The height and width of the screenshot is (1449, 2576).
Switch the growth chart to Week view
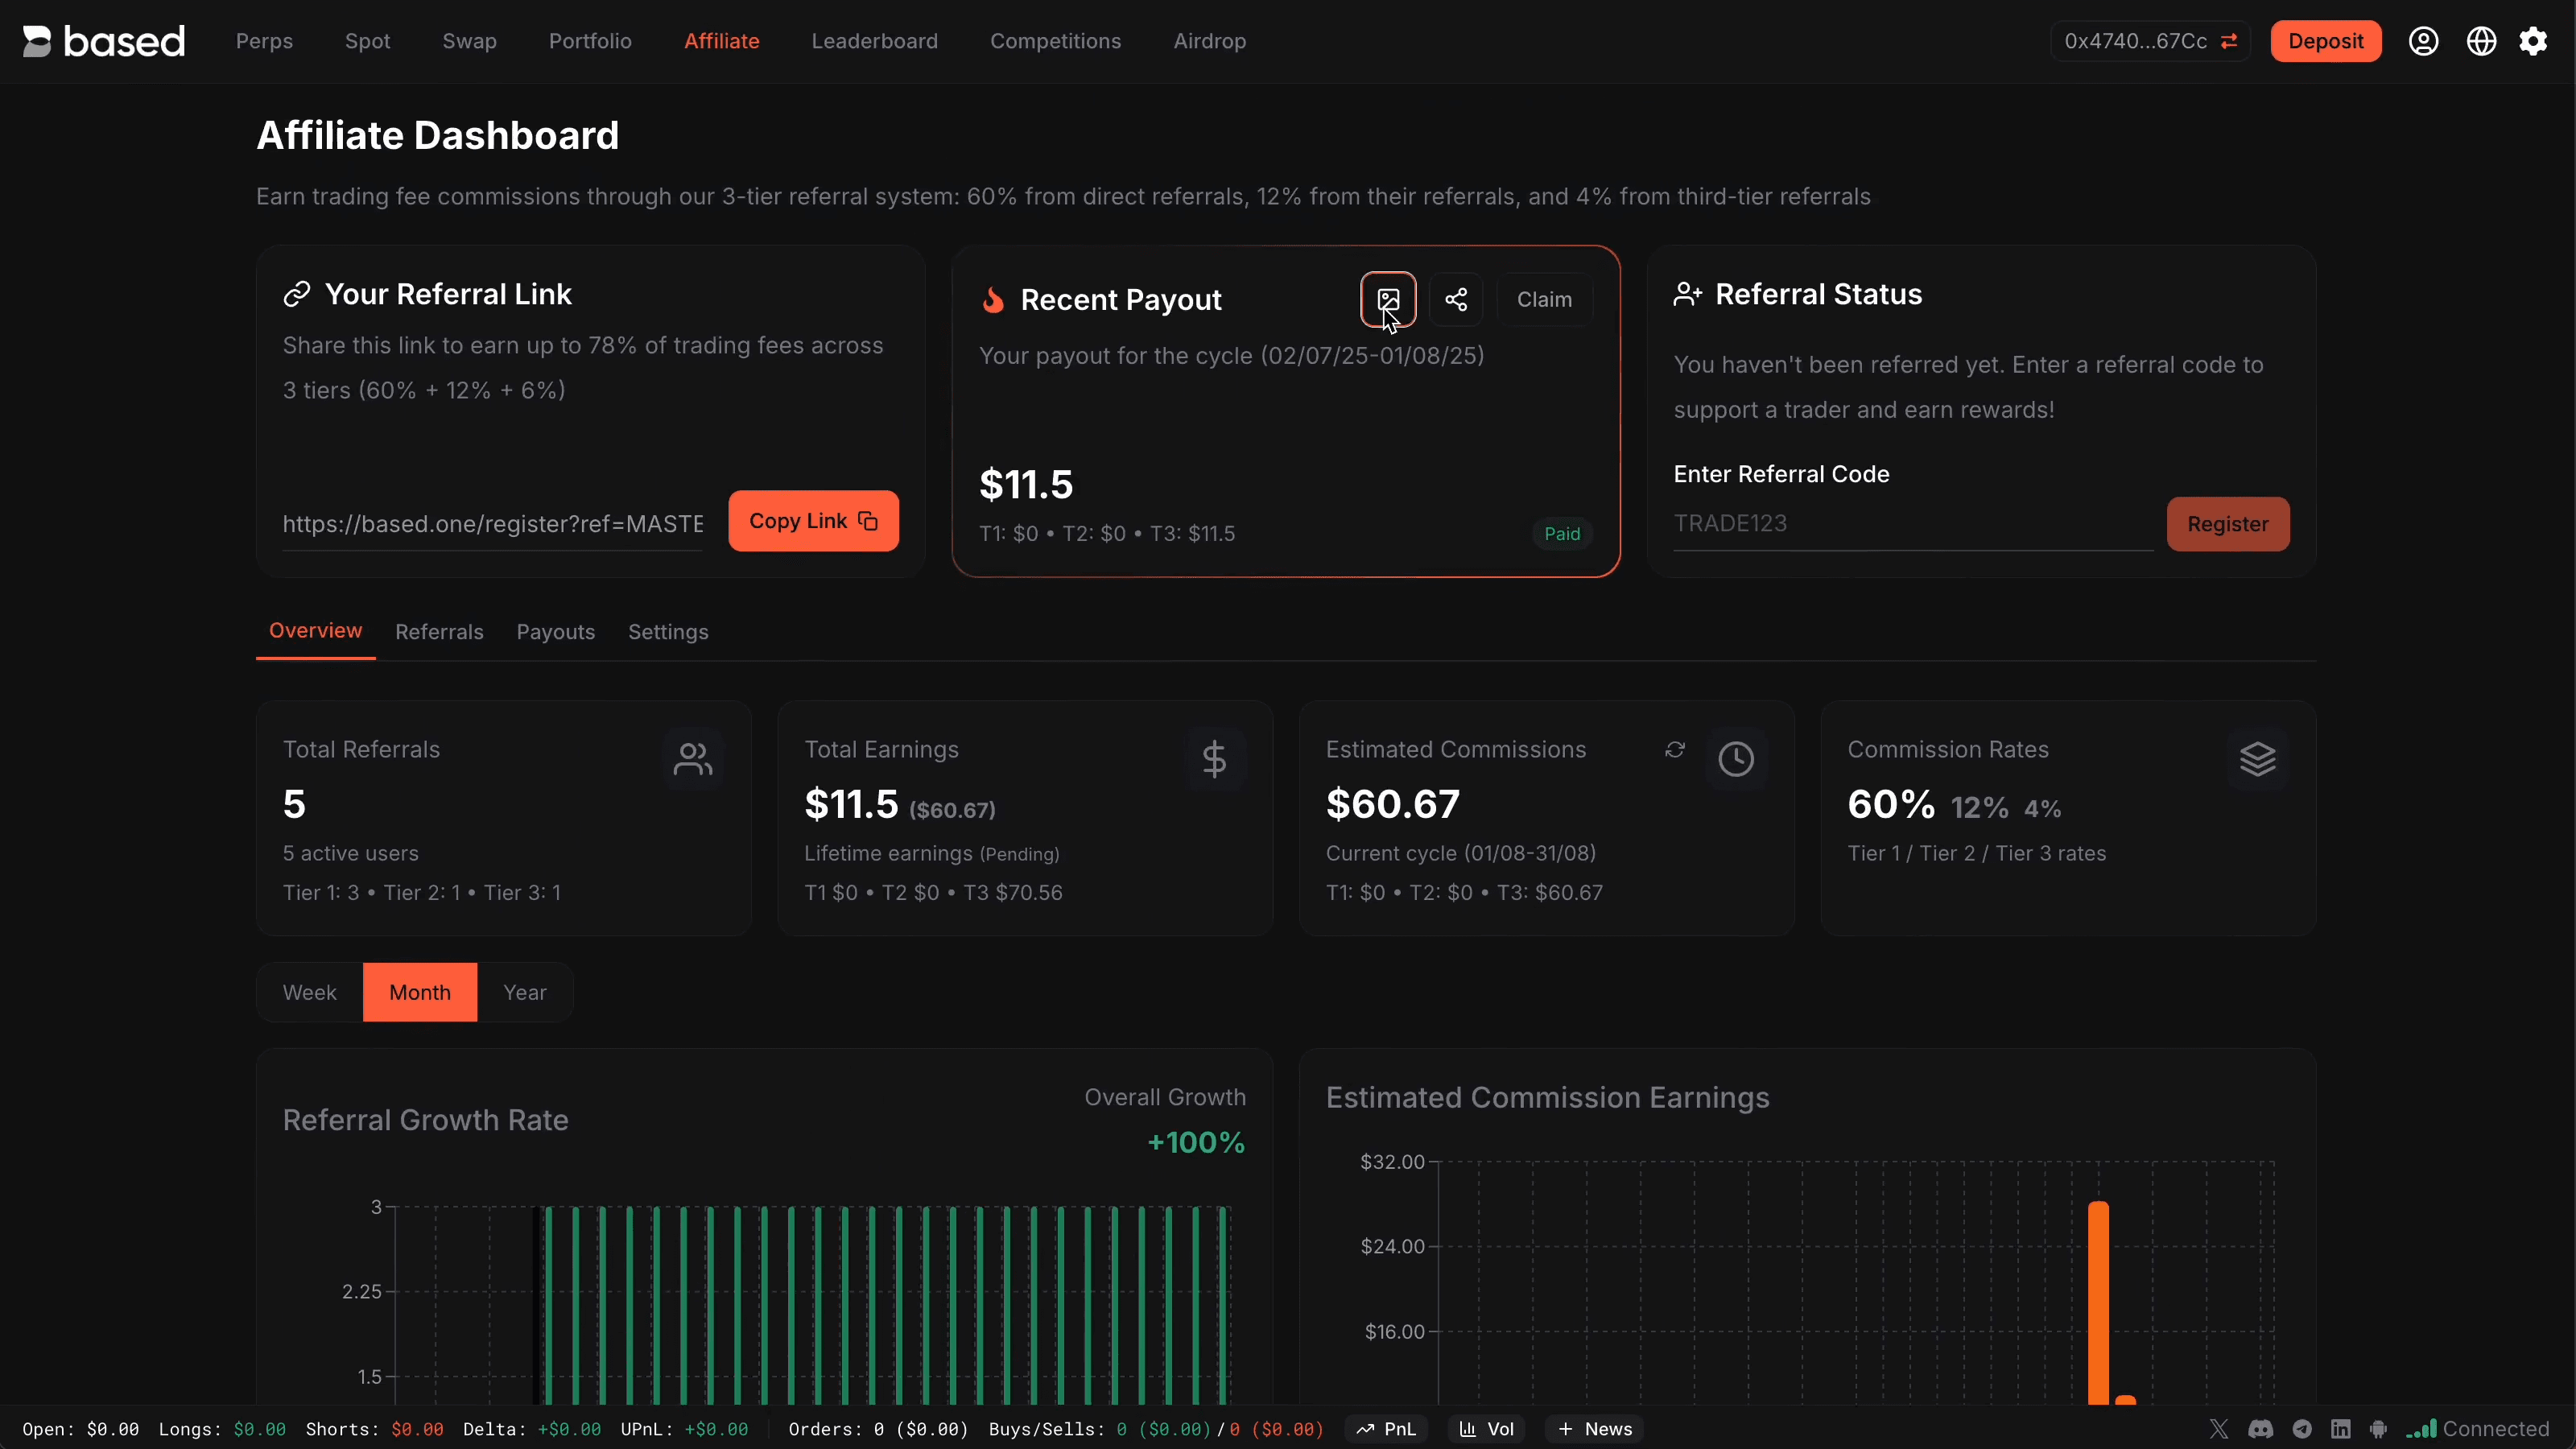309,992
